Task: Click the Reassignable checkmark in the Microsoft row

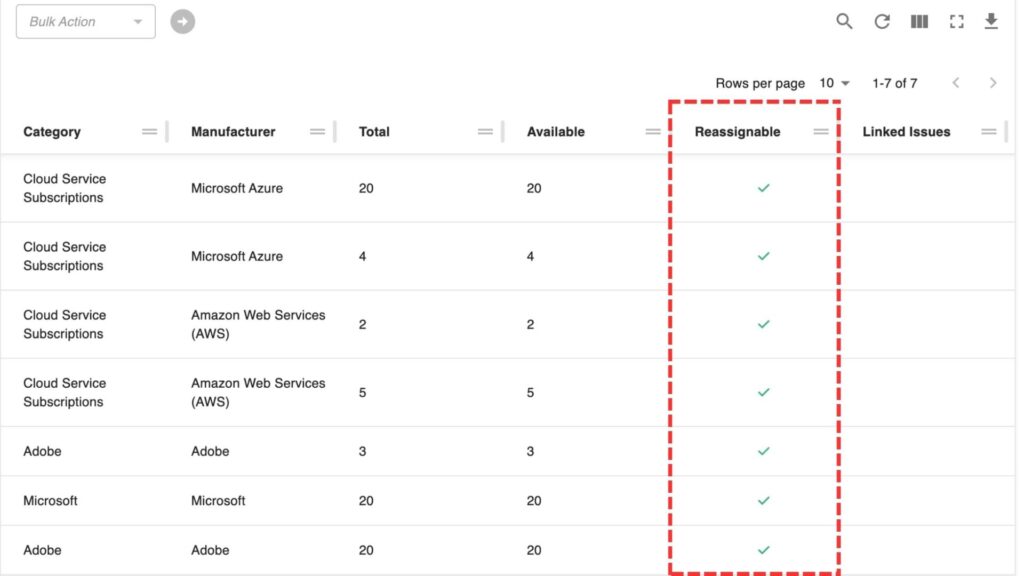Action: pos(763,500)
